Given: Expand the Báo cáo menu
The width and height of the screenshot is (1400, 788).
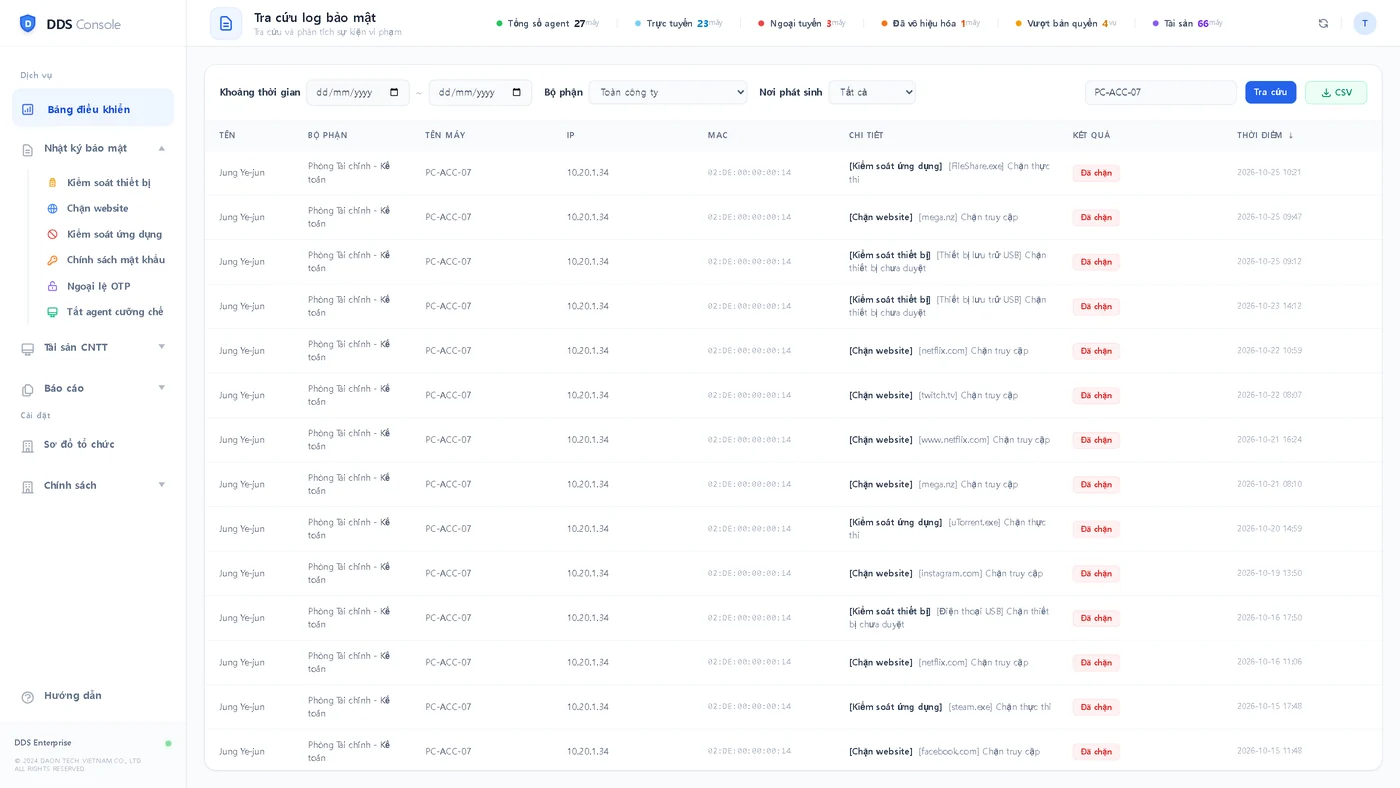Looking at the screenshot, I should [x=93, y=388].
